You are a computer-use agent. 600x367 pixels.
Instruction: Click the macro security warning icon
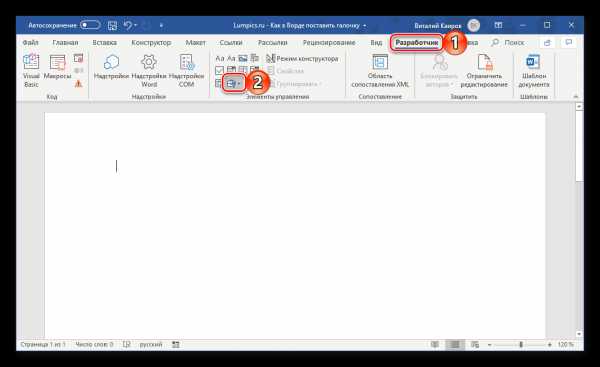78,83
